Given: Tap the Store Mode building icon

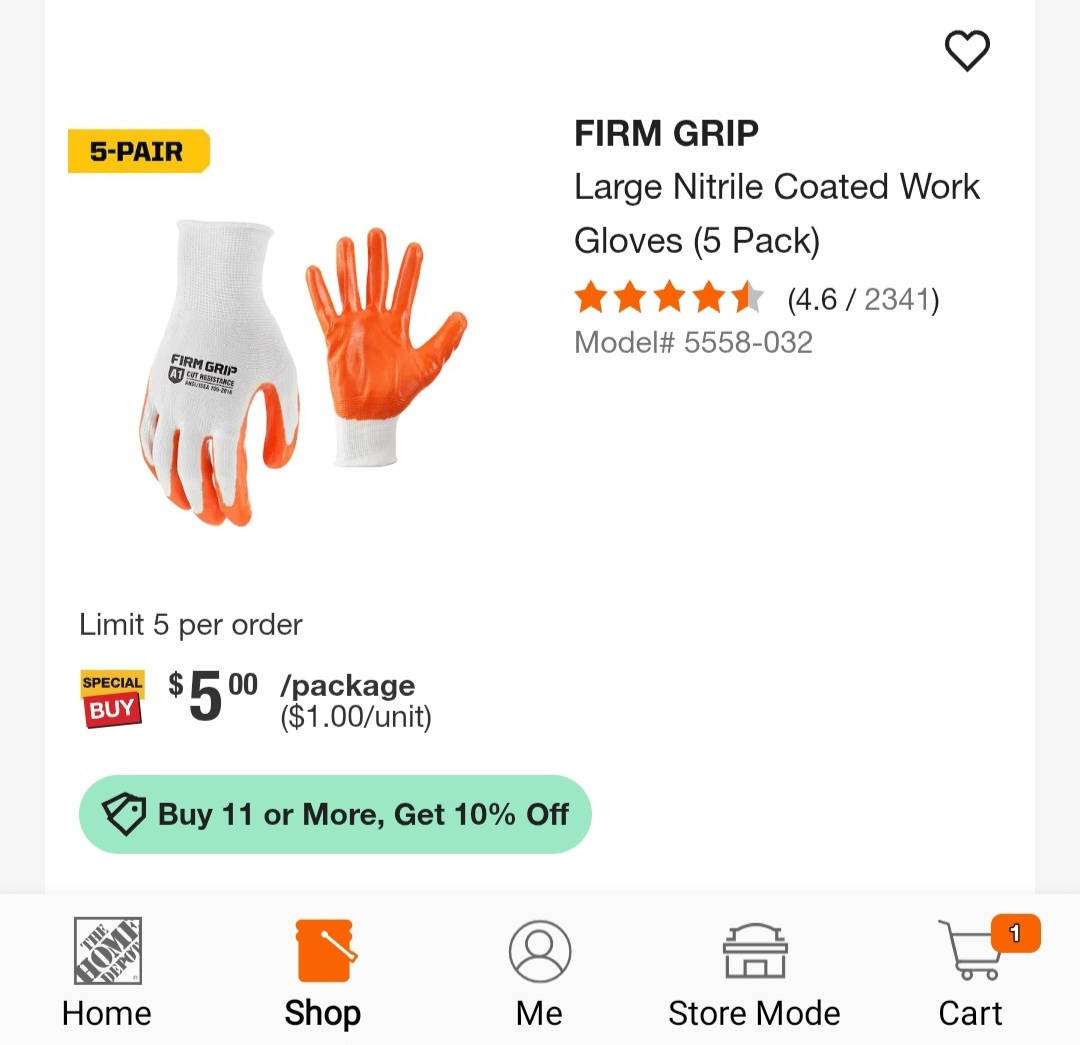Looking at the screenshot, I should tap(754, 951).
